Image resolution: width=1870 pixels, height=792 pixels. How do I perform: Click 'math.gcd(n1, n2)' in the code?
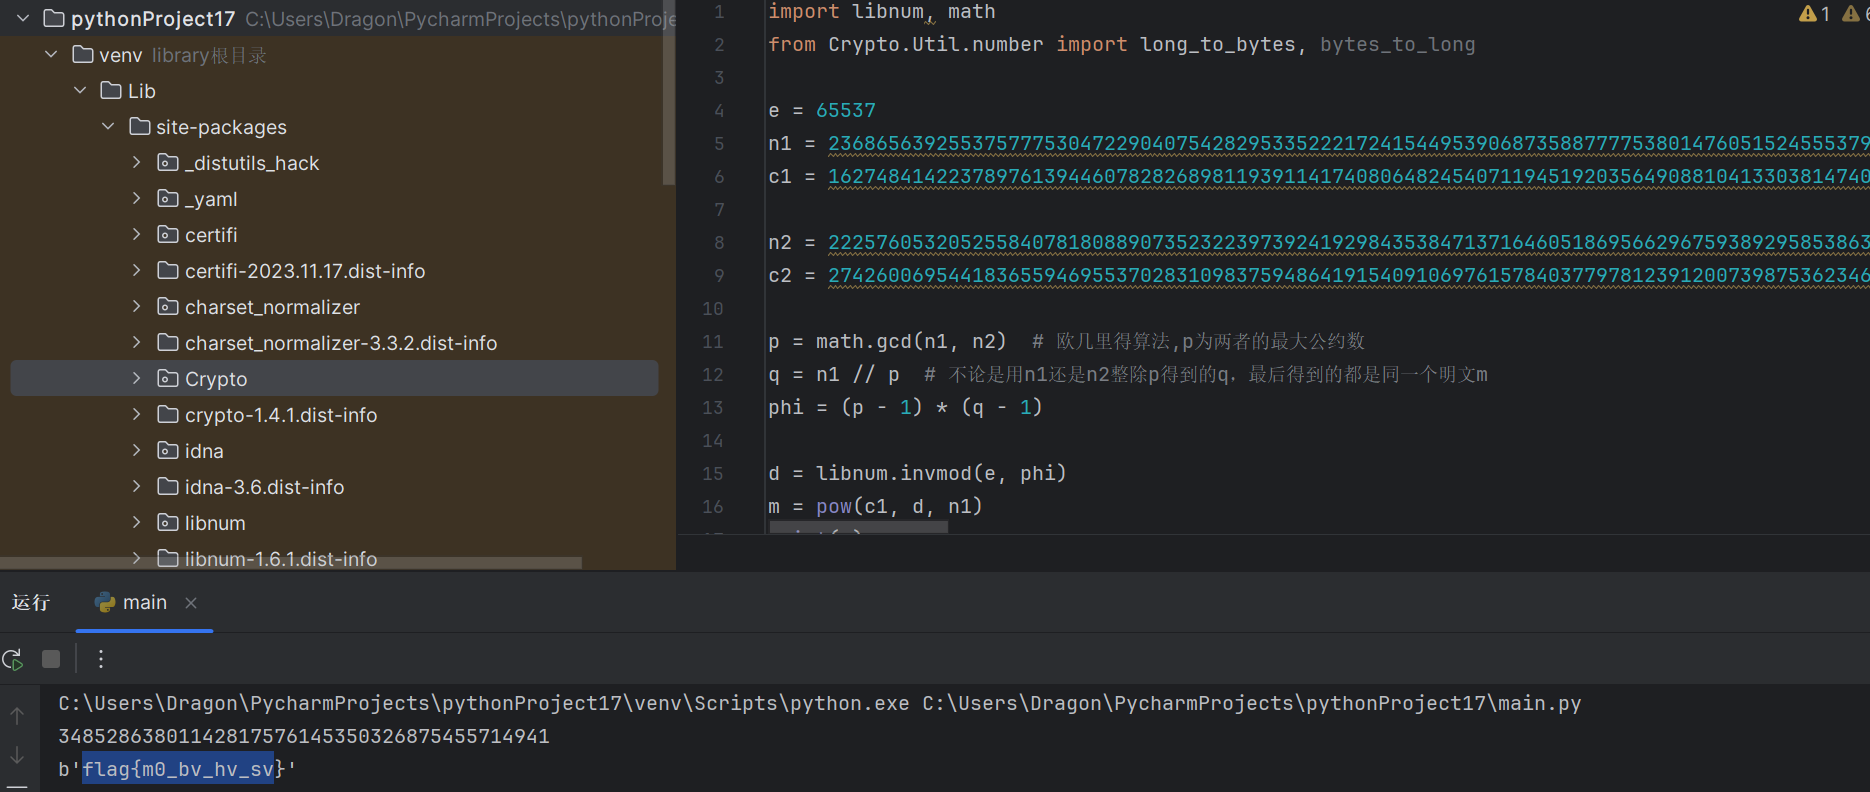click(911, 342)
